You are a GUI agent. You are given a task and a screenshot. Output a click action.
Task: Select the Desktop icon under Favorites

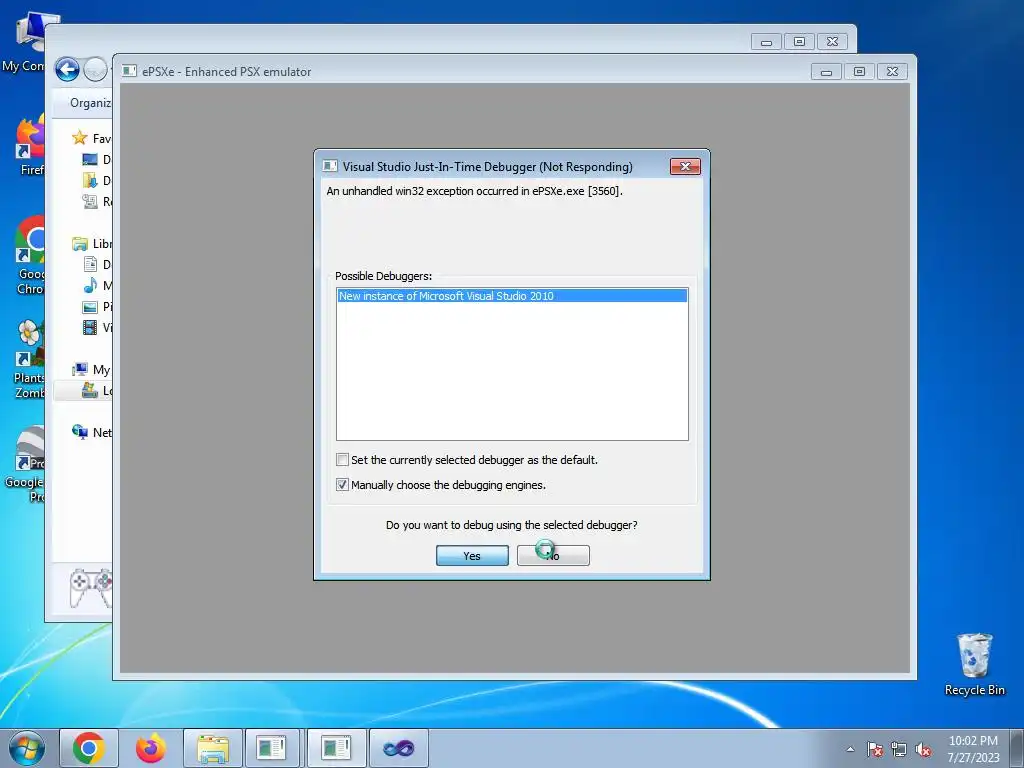pos(90,159)
